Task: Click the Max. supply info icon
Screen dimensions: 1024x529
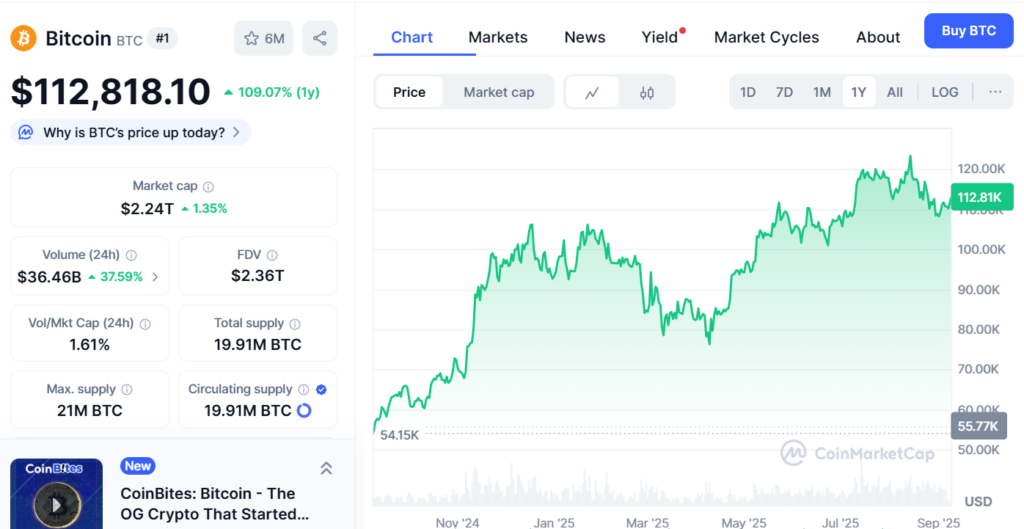Action: [127, 389]
